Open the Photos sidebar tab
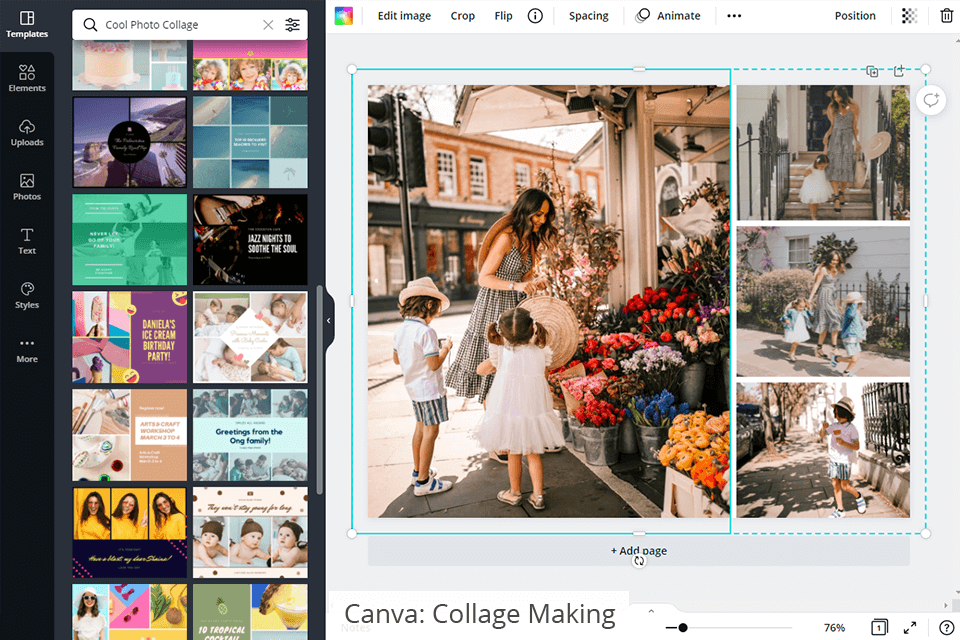Image resolution: width=960 pixels, height=640 pixels. tap(27, 187)
